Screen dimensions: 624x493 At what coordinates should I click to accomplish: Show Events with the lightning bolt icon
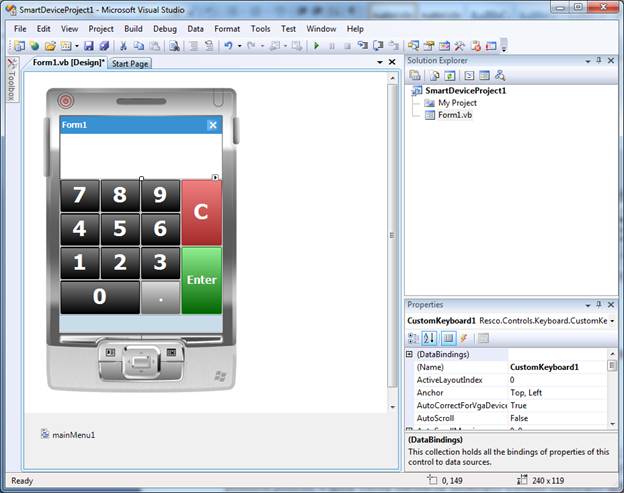[x=464, y=339]
